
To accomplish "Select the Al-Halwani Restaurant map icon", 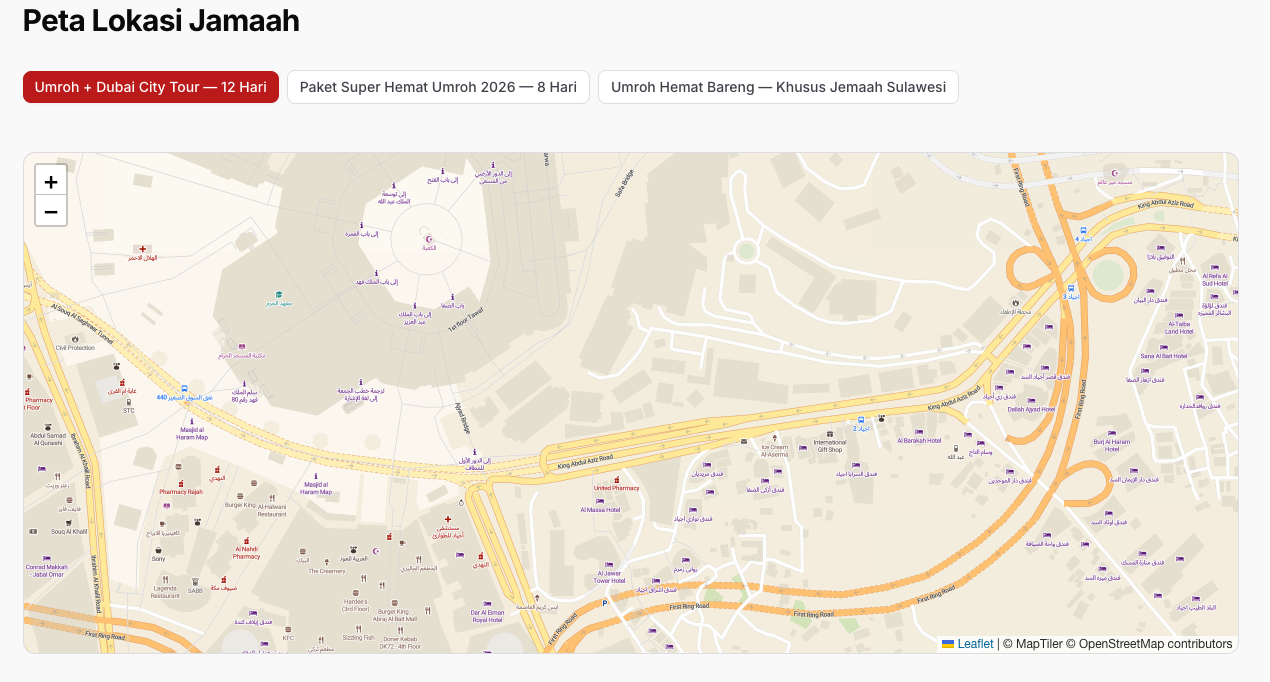I will point(272,497).
